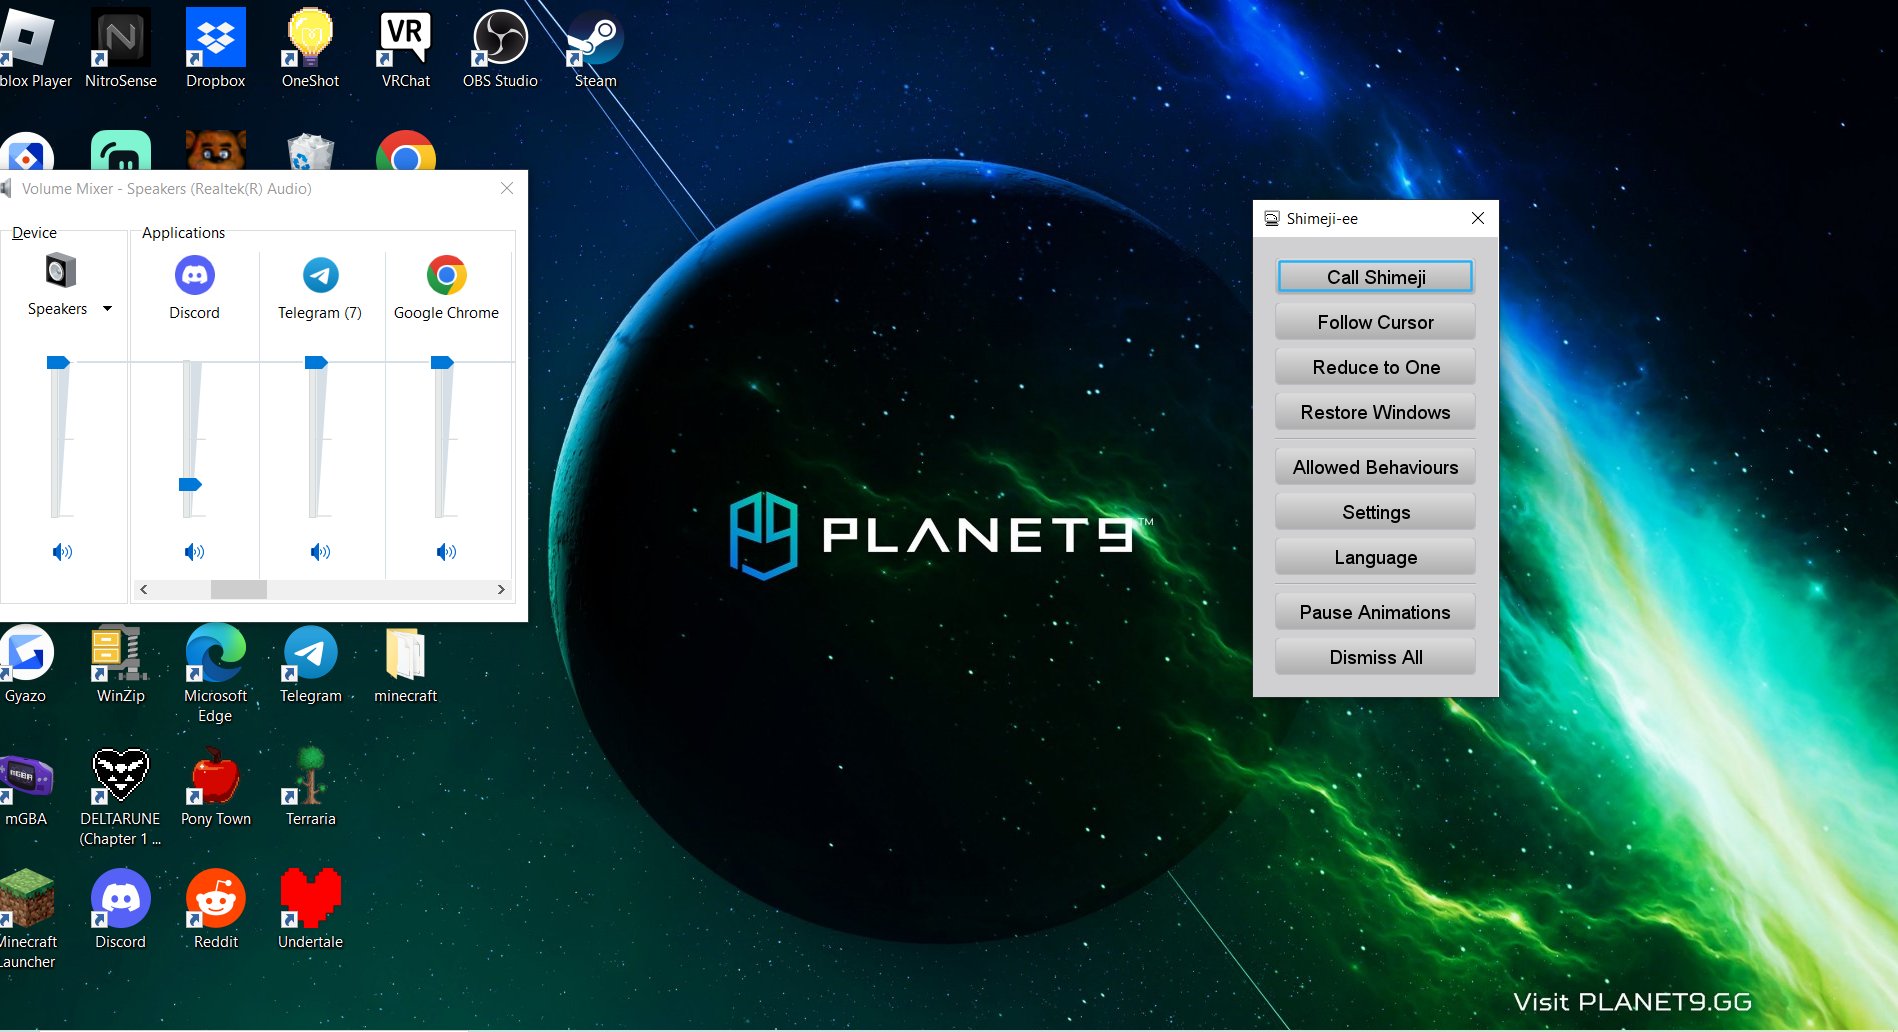The height and width of the screenshot is (1032, 1898).
Task: Mute Google Chrome in the Volume Mixer
Action: (x=446, y=552)
